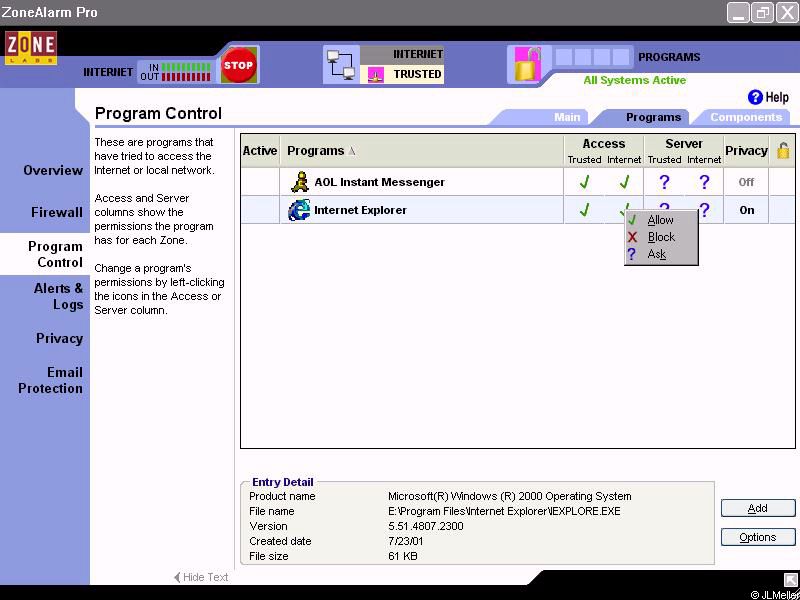Click the created date 7/23/01
Screen dimensions: 800x600
tap(405, 541)
